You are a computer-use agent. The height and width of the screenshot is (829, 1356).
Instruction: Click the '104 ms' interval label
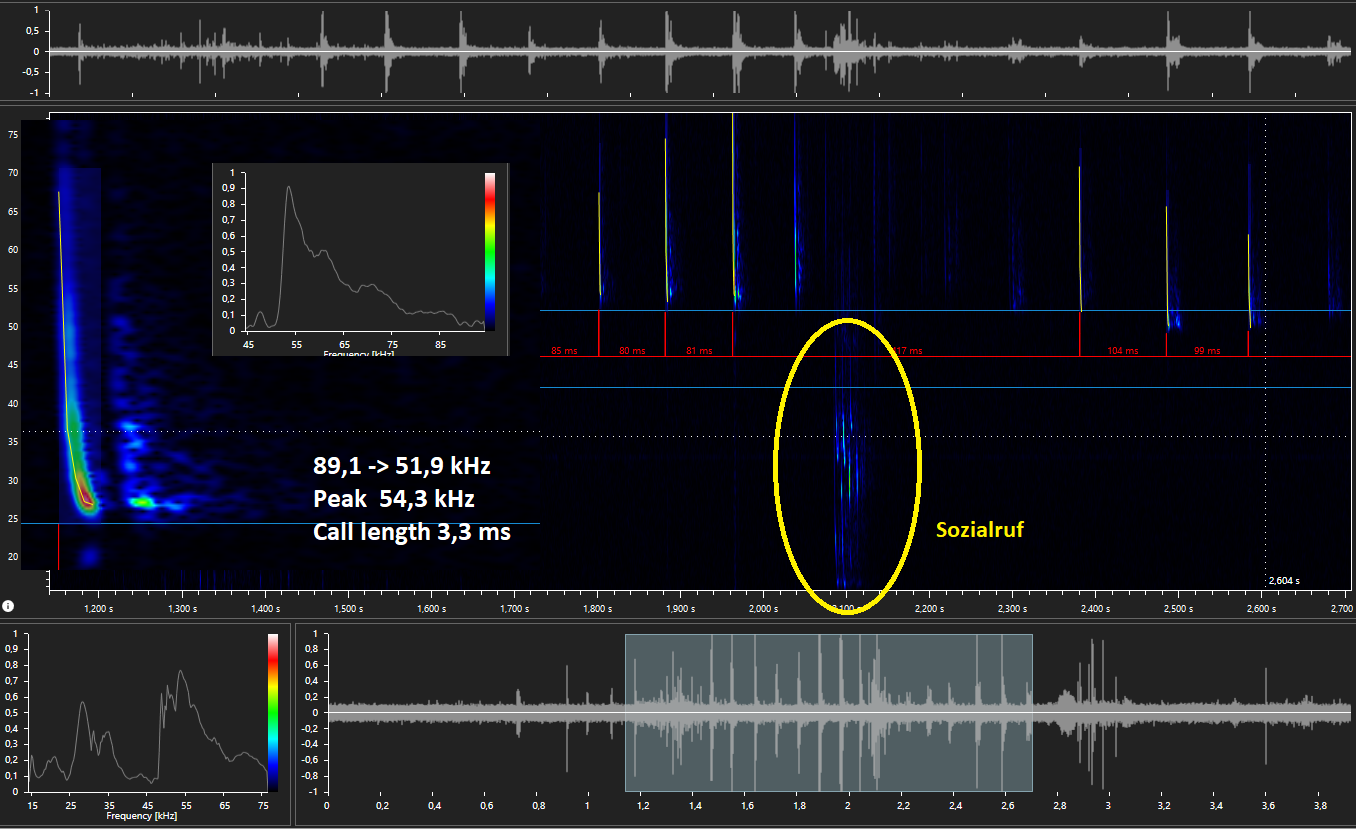tap(1122, 351)
